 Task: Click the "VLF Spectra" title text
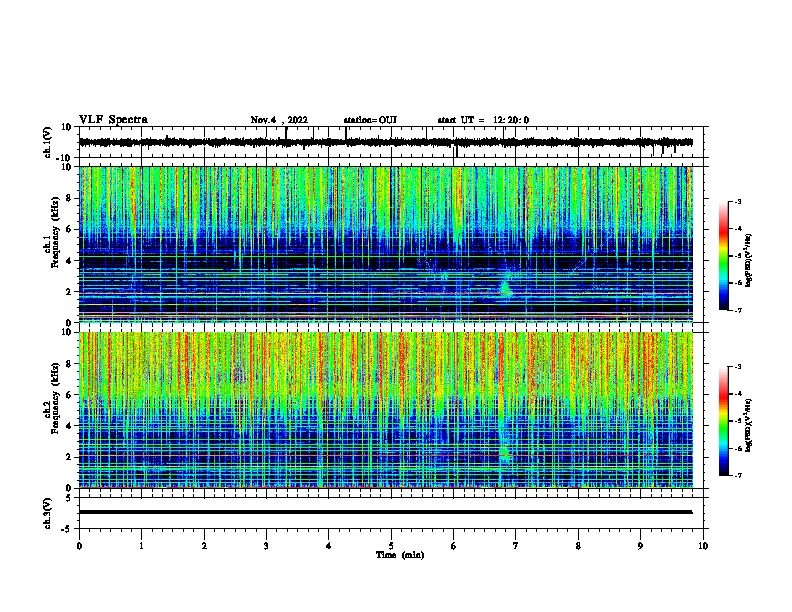114,120
